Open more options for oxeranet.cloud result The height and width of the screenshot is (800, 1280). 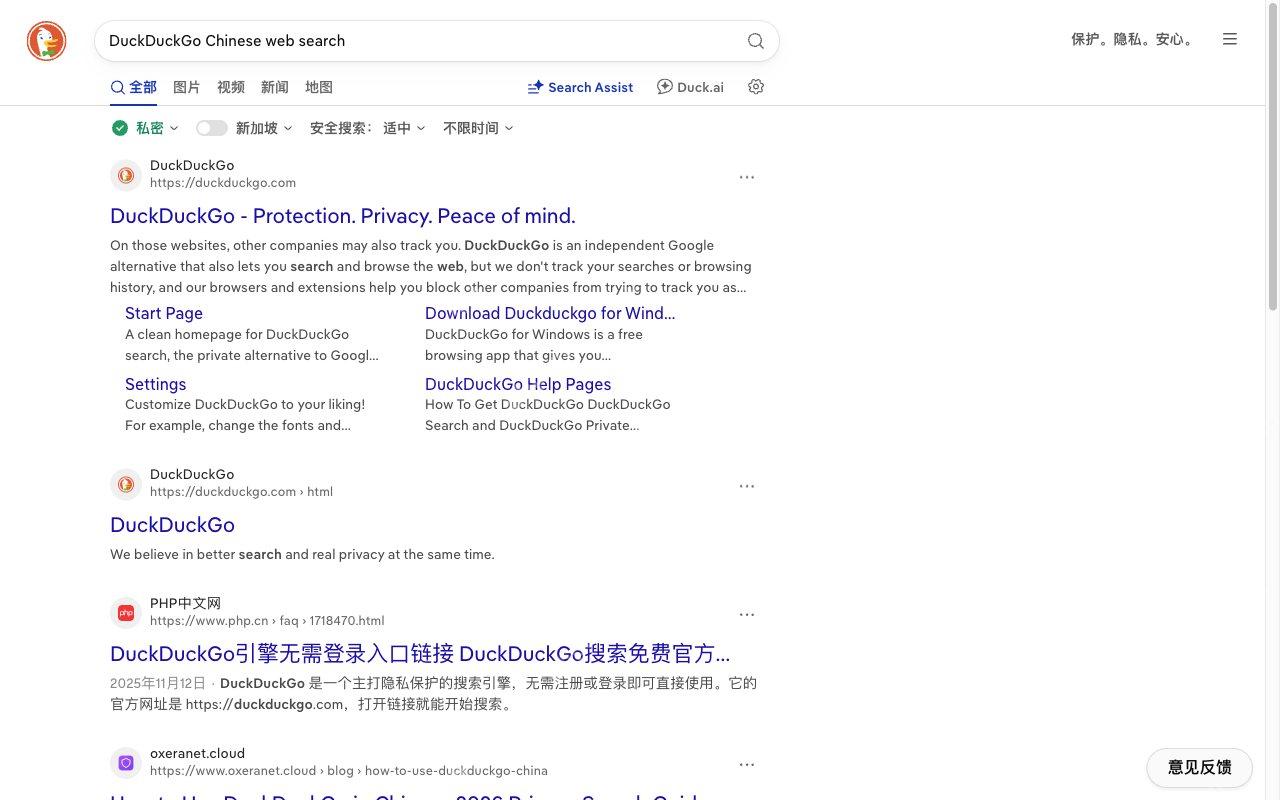click(747, 765)
